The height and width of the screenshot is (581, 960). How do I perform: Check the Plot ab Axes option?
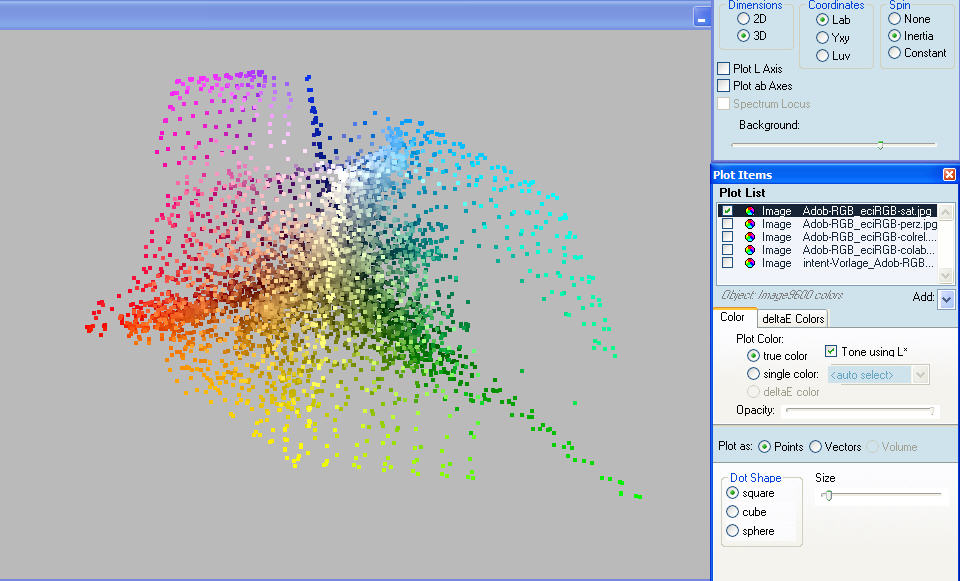click(724, 86)
